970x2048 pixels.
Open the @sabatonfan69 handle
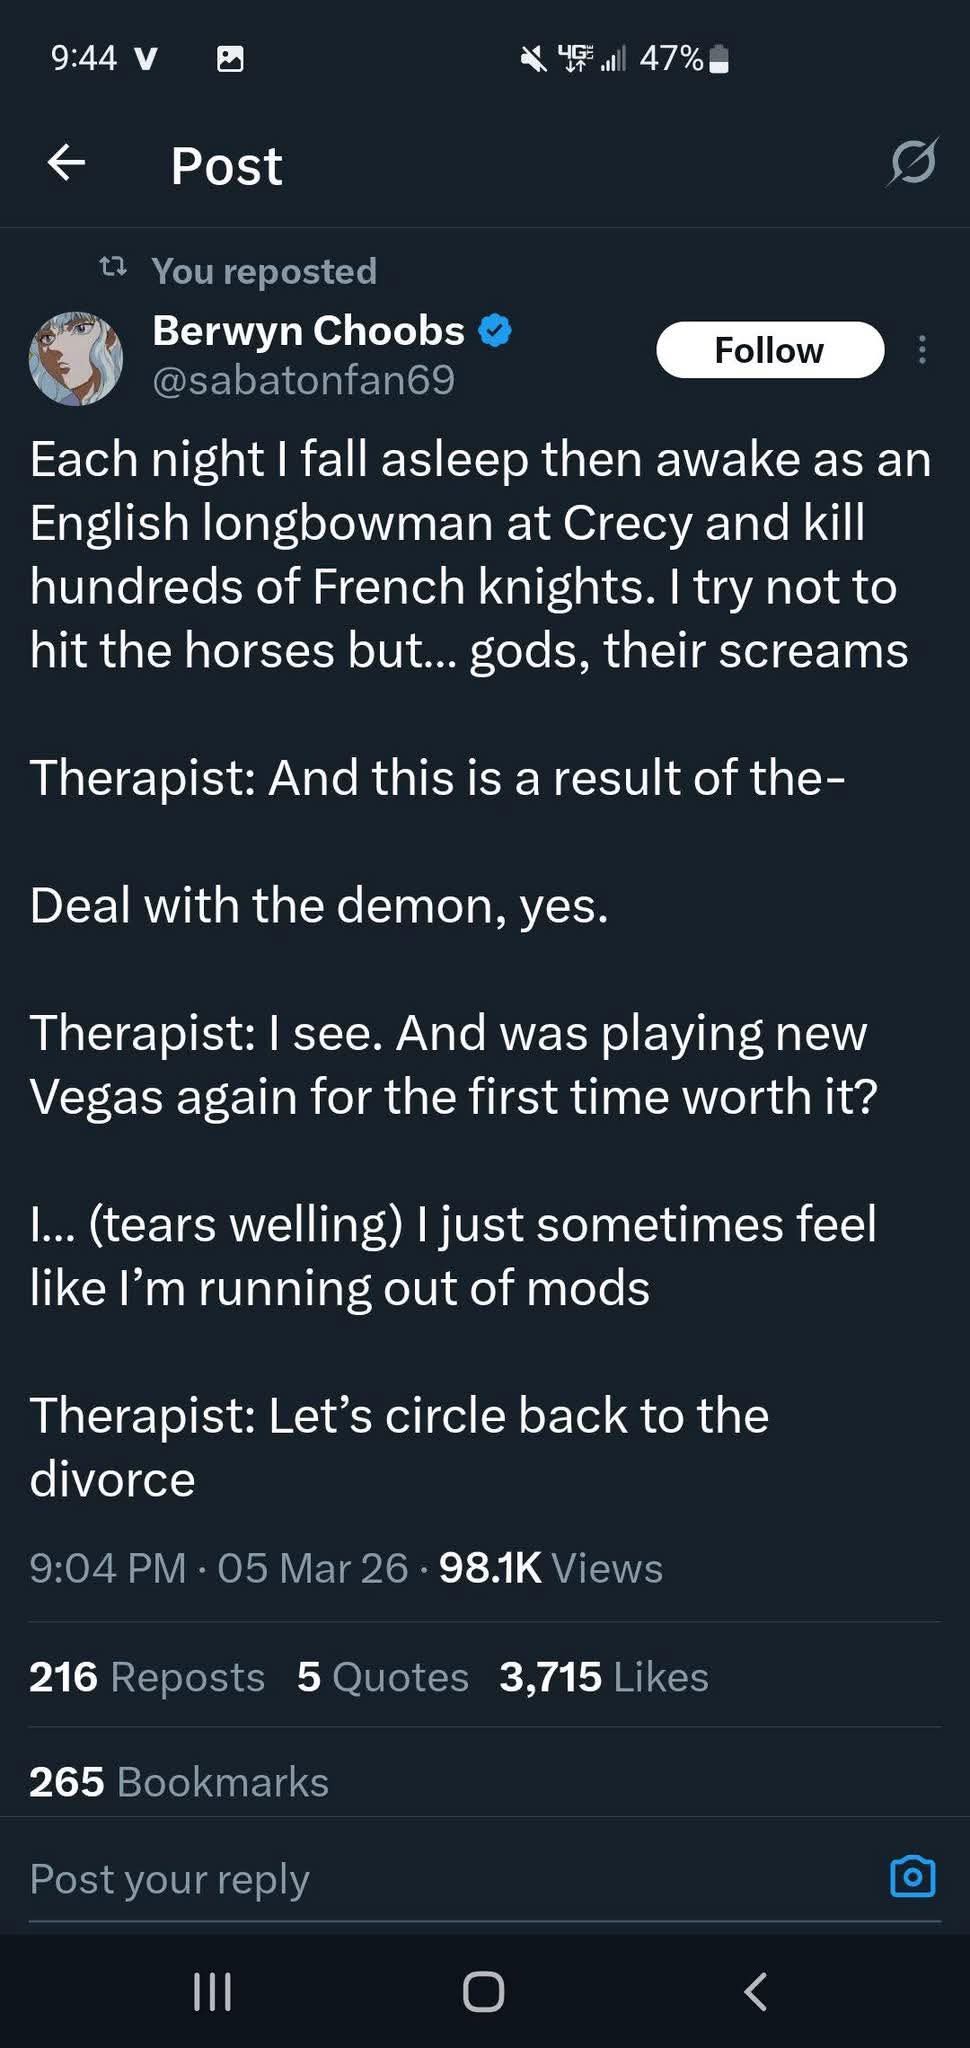tap(303, 380)
